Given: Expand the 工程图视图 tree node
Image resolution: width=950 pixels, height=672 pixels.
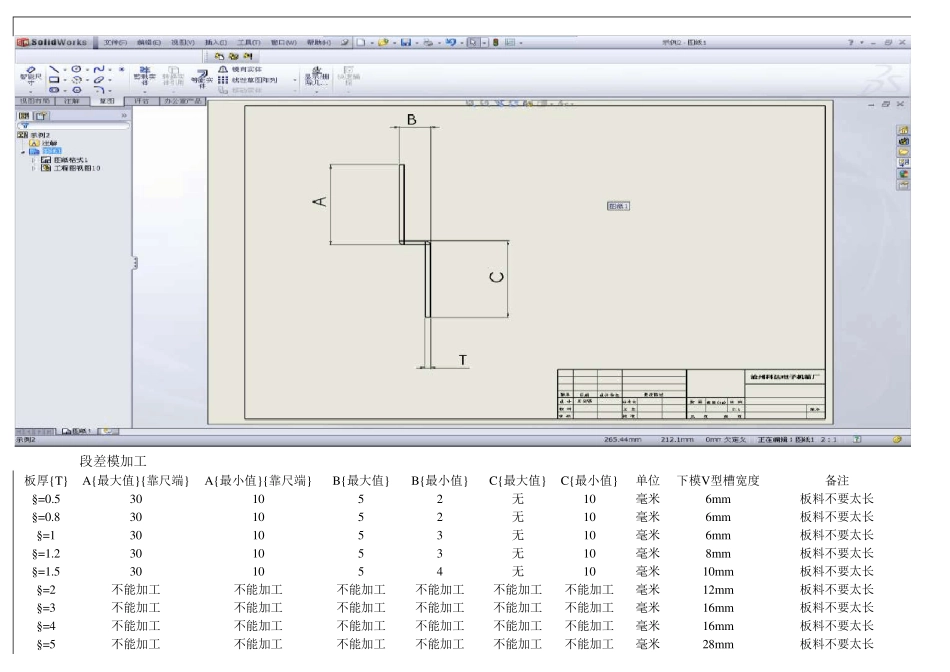Looking at the screenshot, I should pyautogui.click(x=34, y=169).
